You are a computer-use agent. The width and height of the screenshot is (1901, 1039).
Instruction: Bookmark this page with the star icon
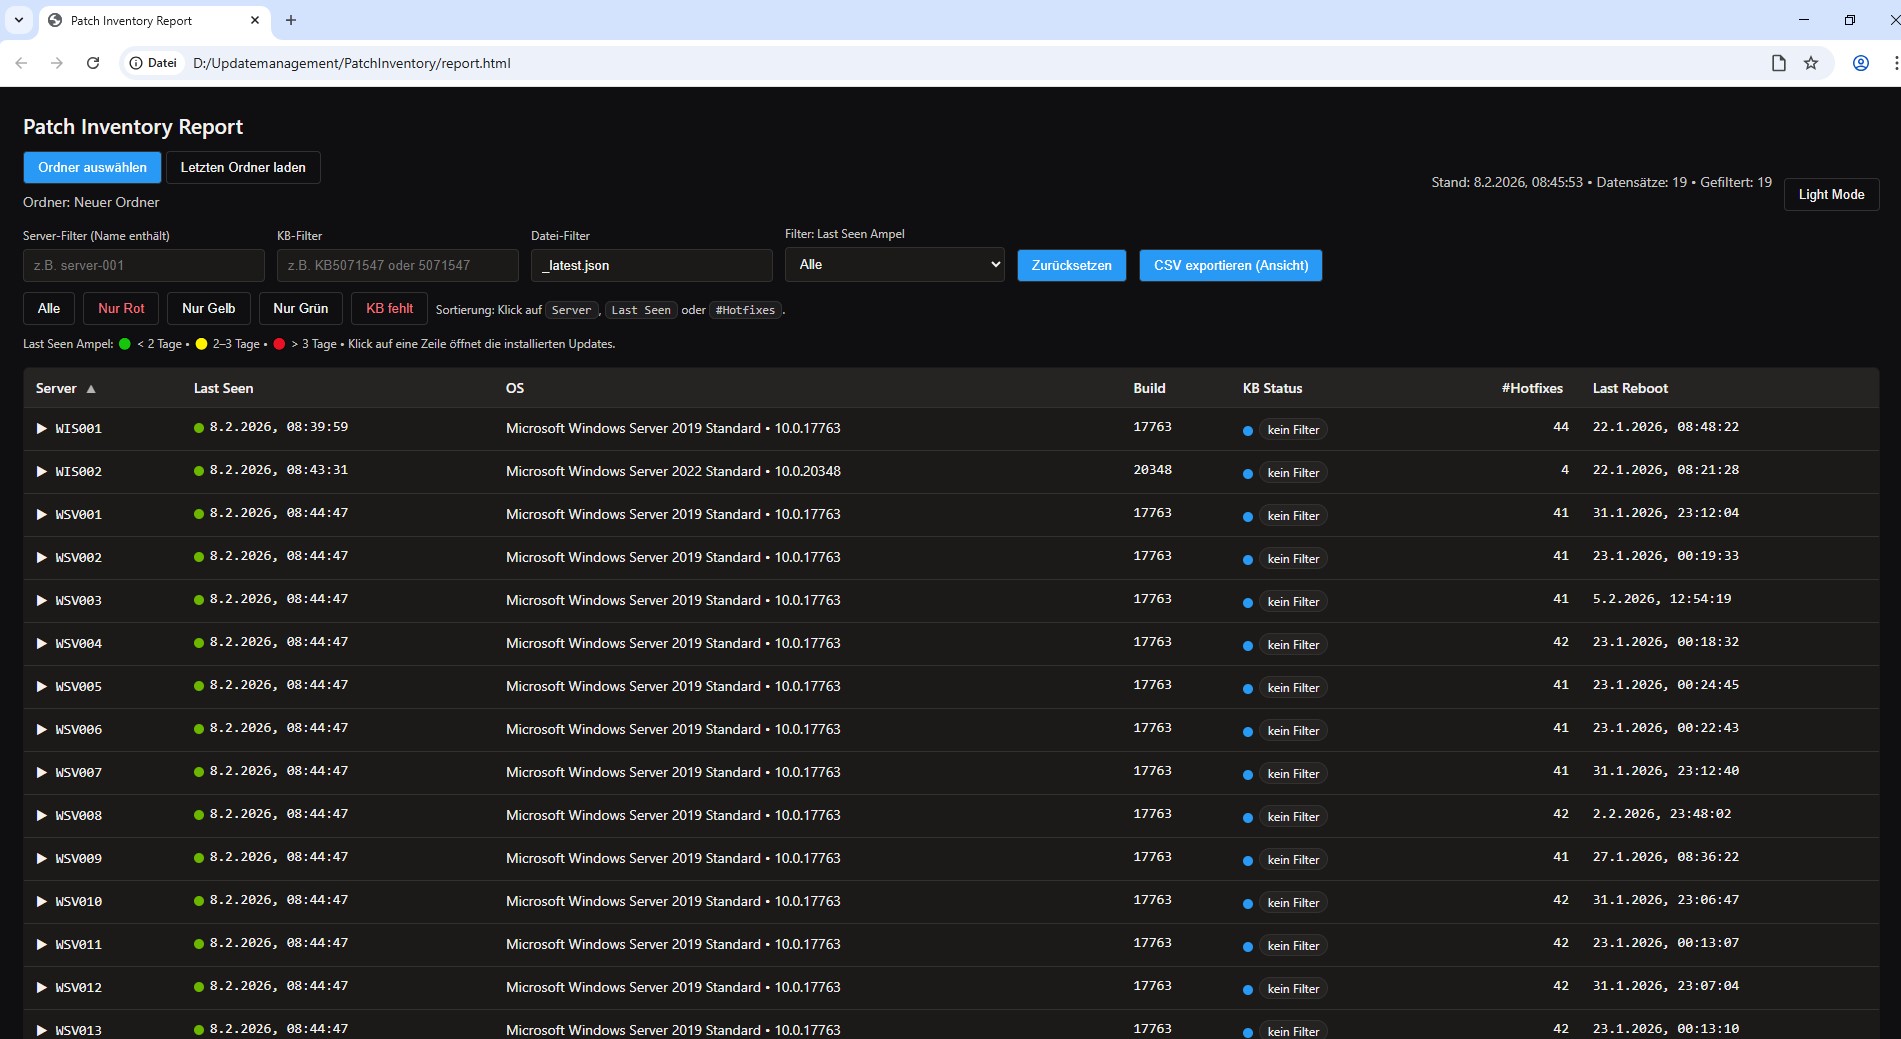(x=1811, y=63)
